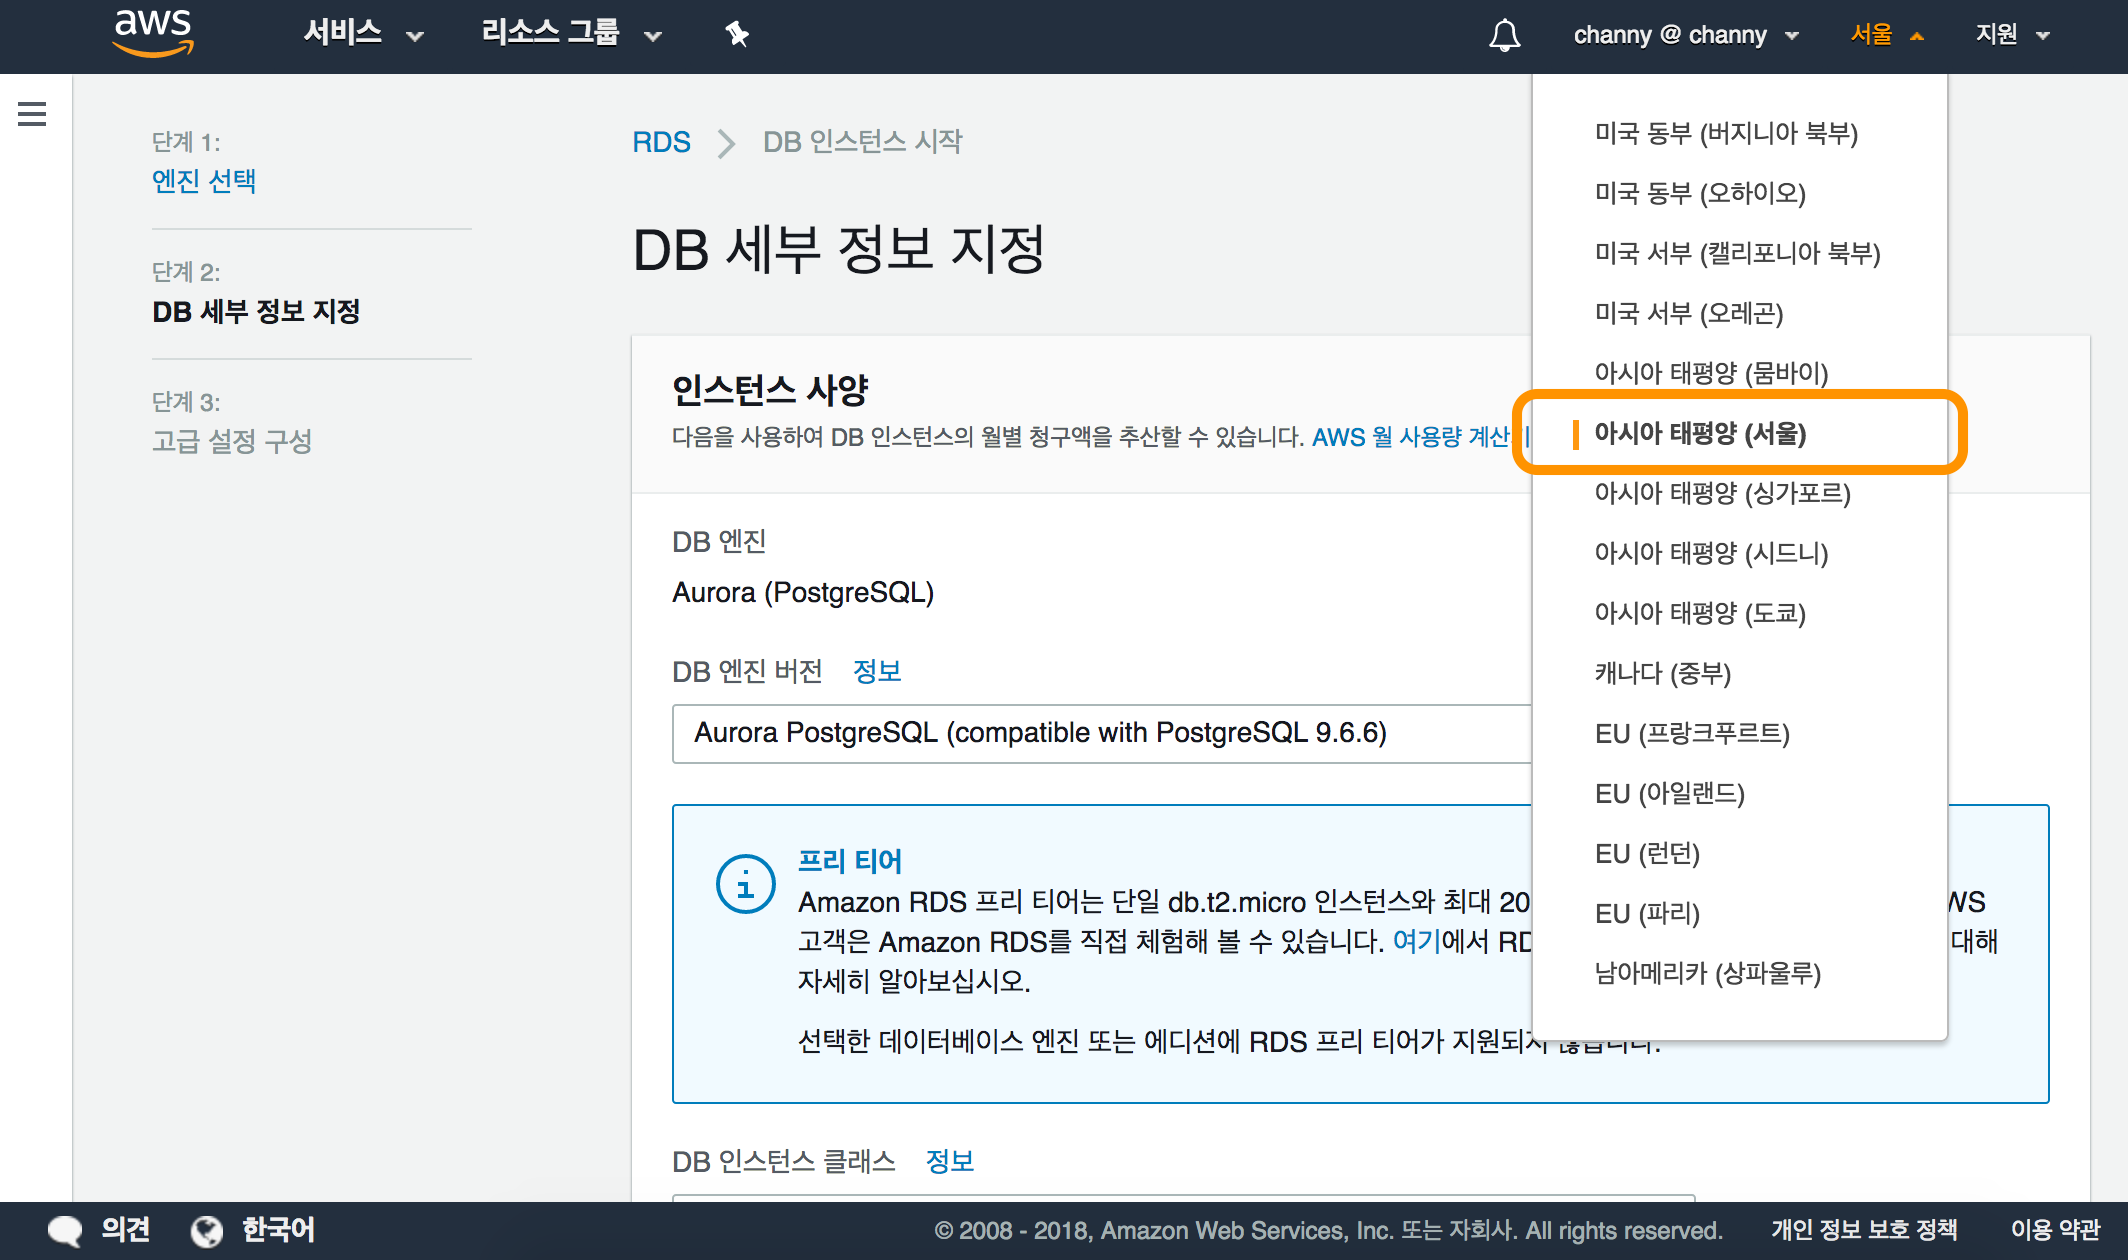Viewport: 2128px width, 1260px height.
Task: Click the RDS breadcrumb link
Action: point(661,142)
